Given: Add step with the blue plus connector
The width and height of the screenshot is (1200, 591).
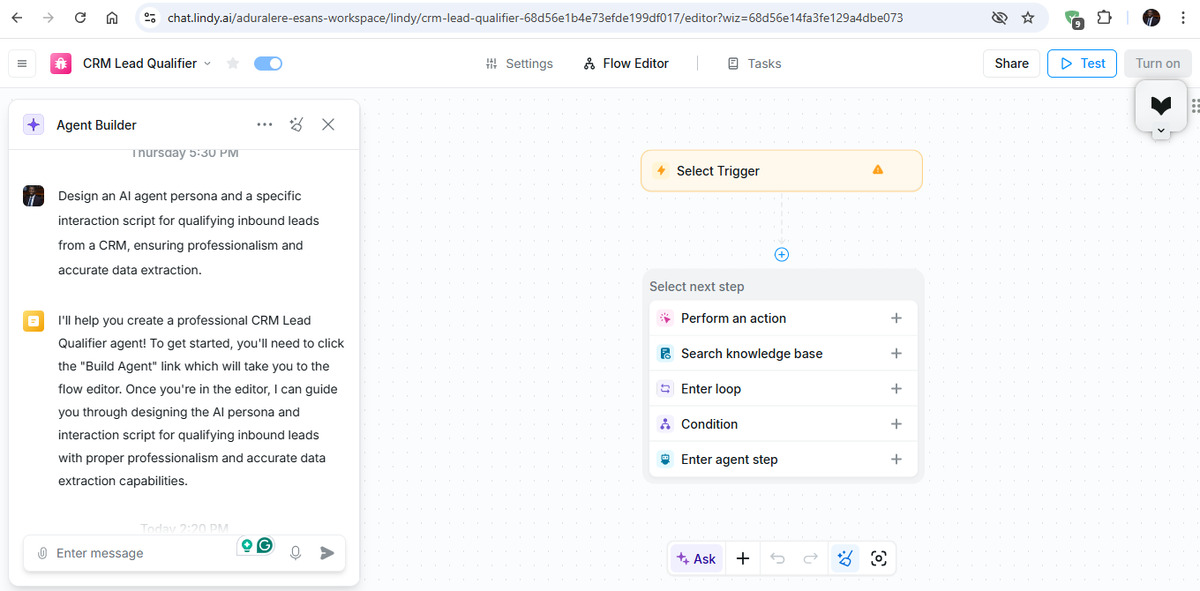Looking at the screenshot, I should tap(782, 254).
